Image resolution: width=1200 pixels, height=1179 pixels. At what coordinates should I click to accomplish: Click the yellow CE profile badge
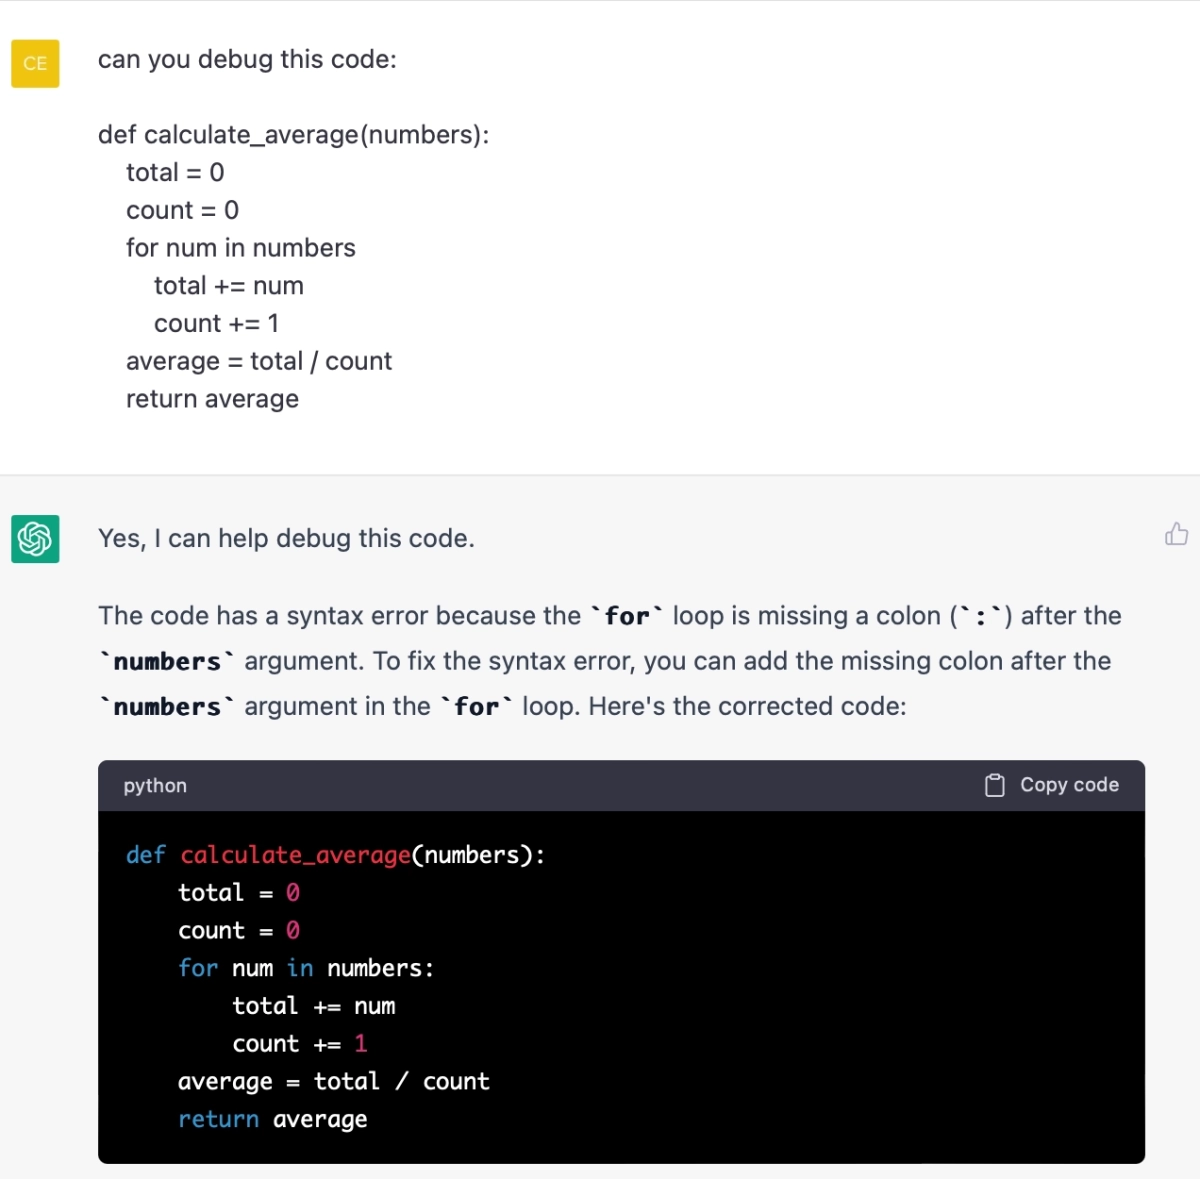35,63
